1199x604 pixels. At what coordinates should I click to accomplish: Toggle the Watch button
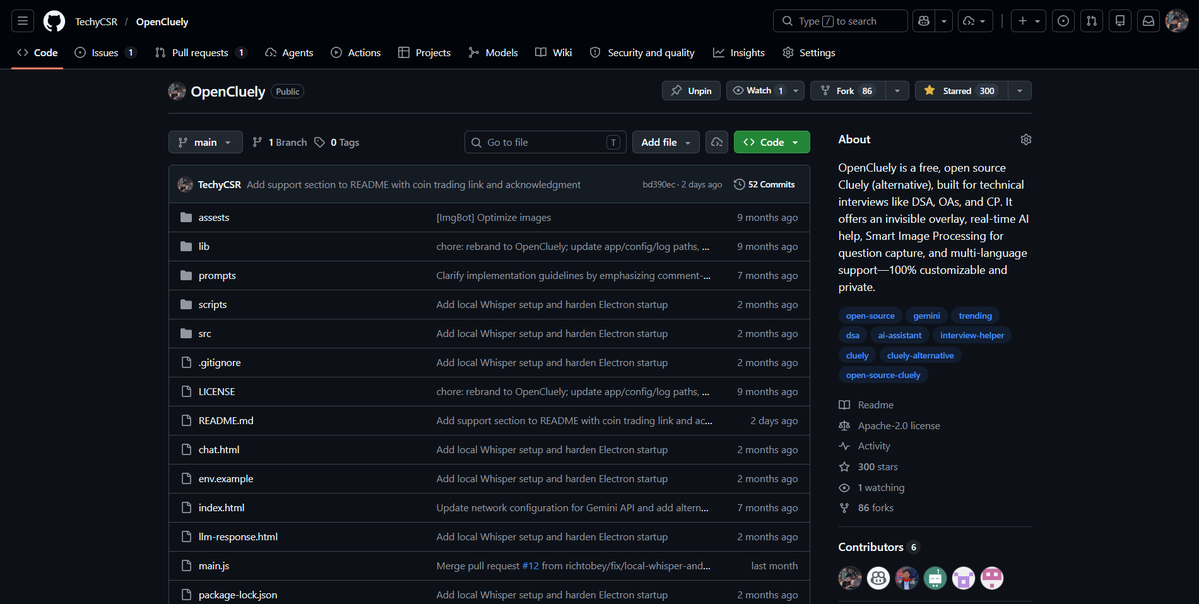point(757,90)
